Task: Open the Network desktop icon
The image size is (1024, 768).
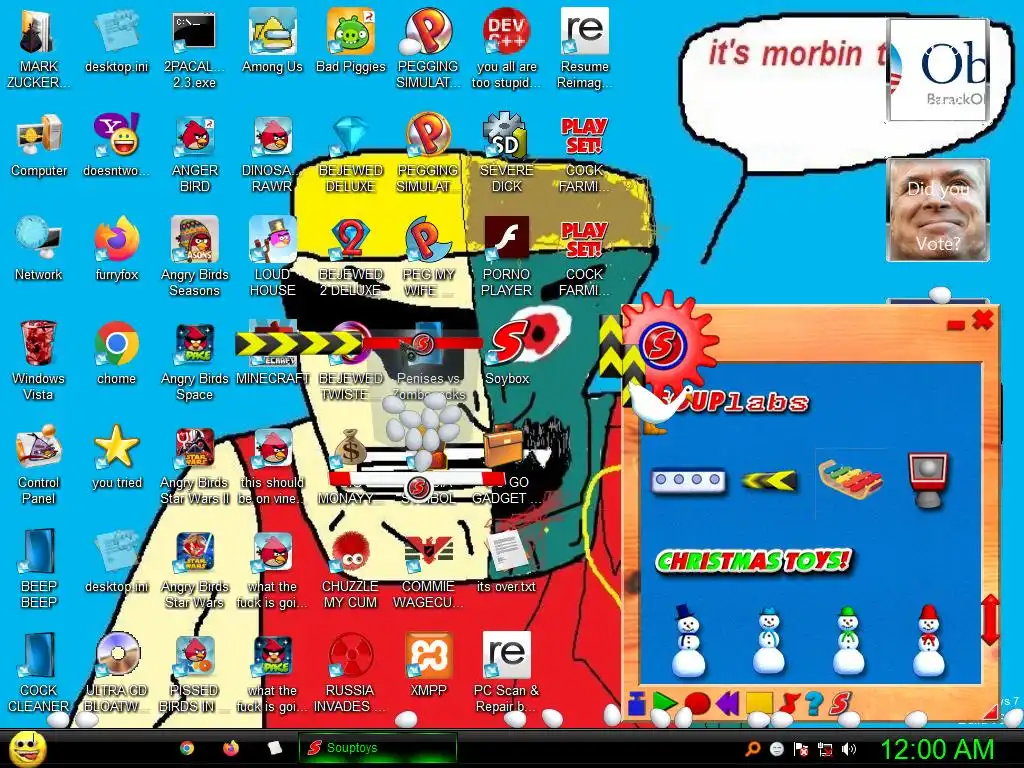Action: (x=39, y=249)
